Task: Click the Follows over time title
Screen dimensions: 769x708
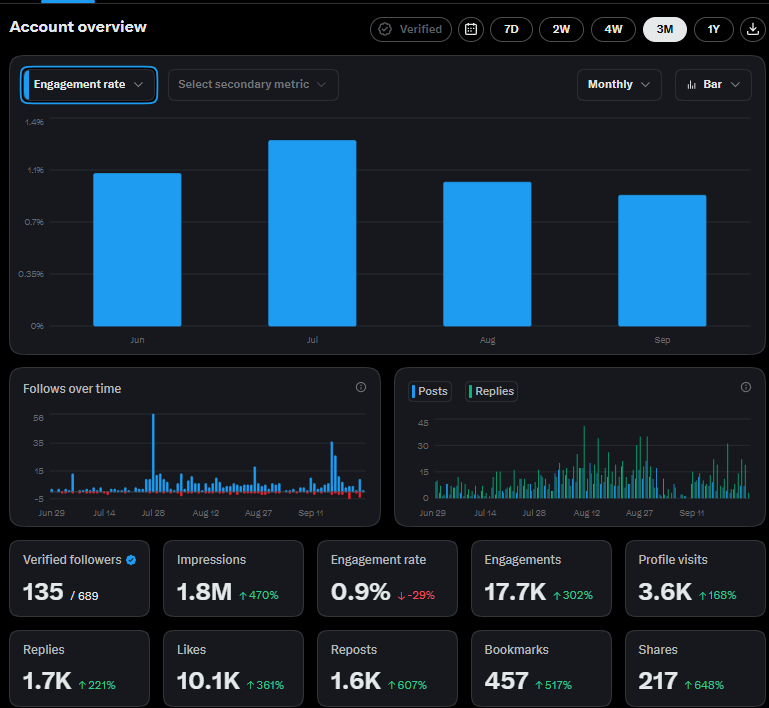Action: click(x=72, y=389)
